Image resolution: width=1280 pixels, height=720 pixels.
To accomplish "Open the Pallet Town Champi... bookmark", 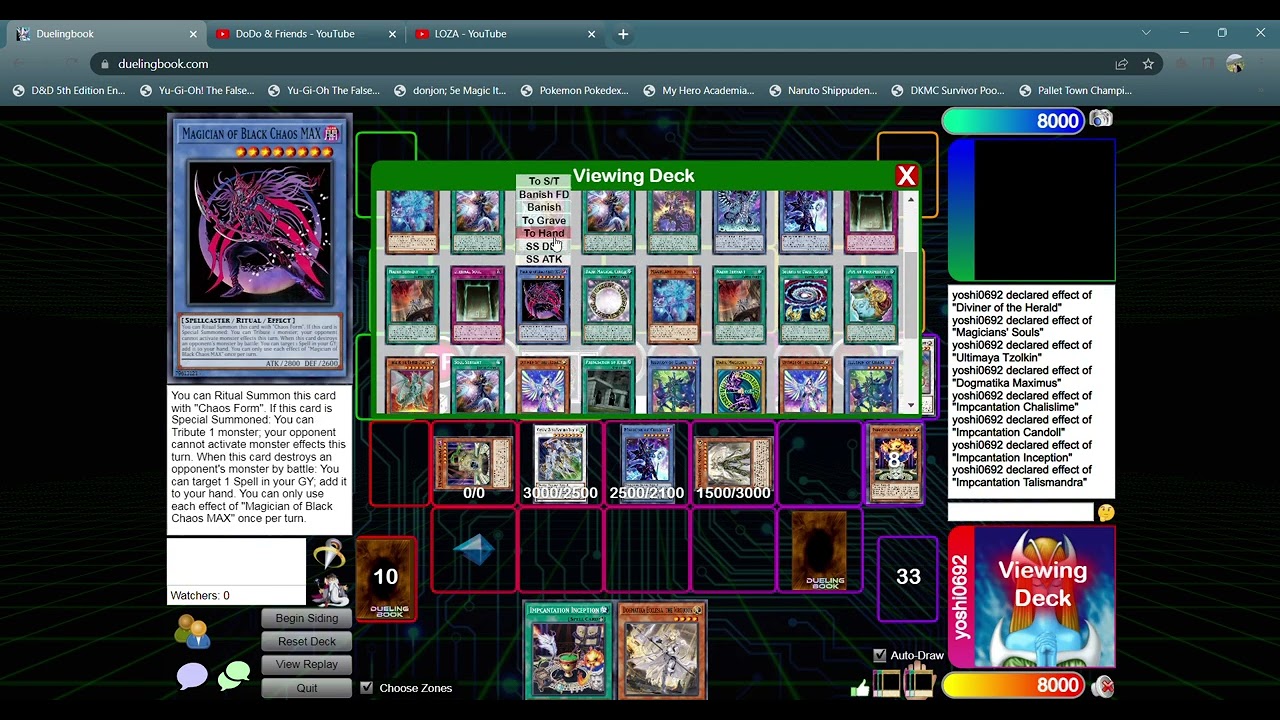I will (1075, 90).
